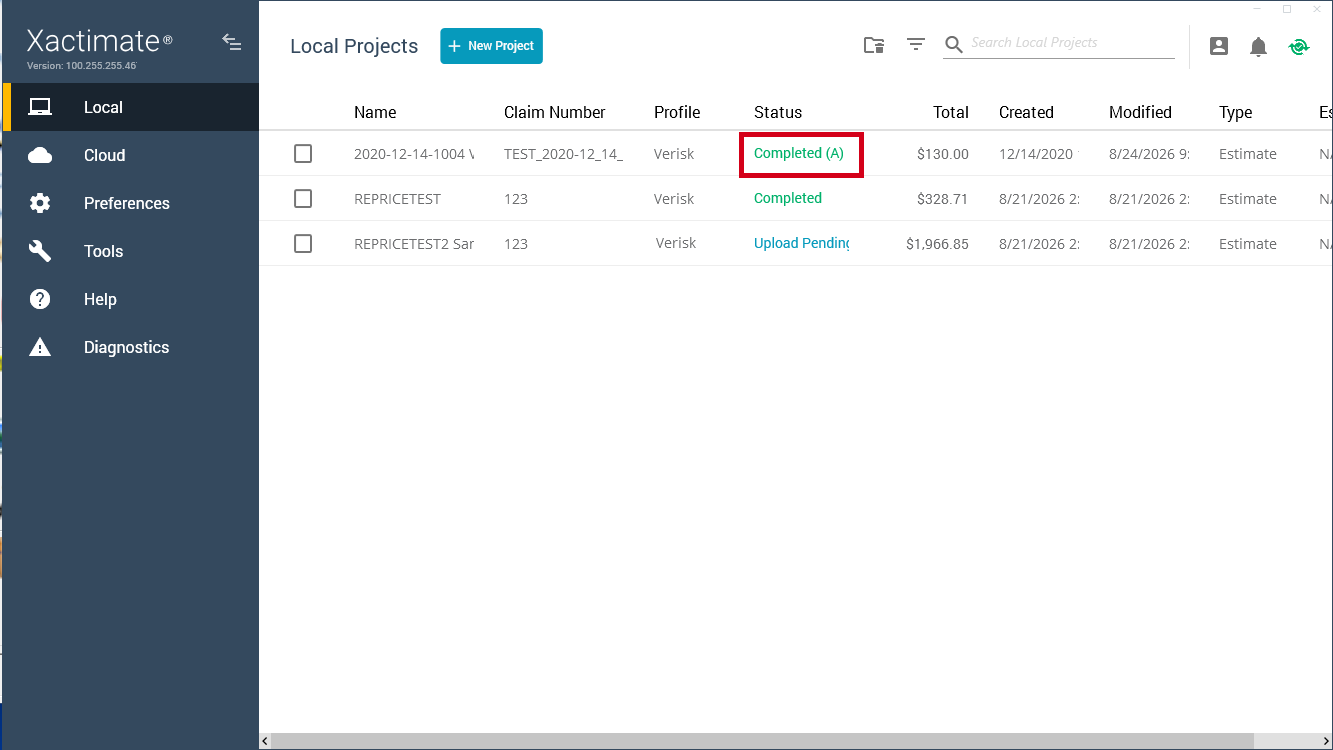Click the green sync status icon

(x=1298, y=46)
